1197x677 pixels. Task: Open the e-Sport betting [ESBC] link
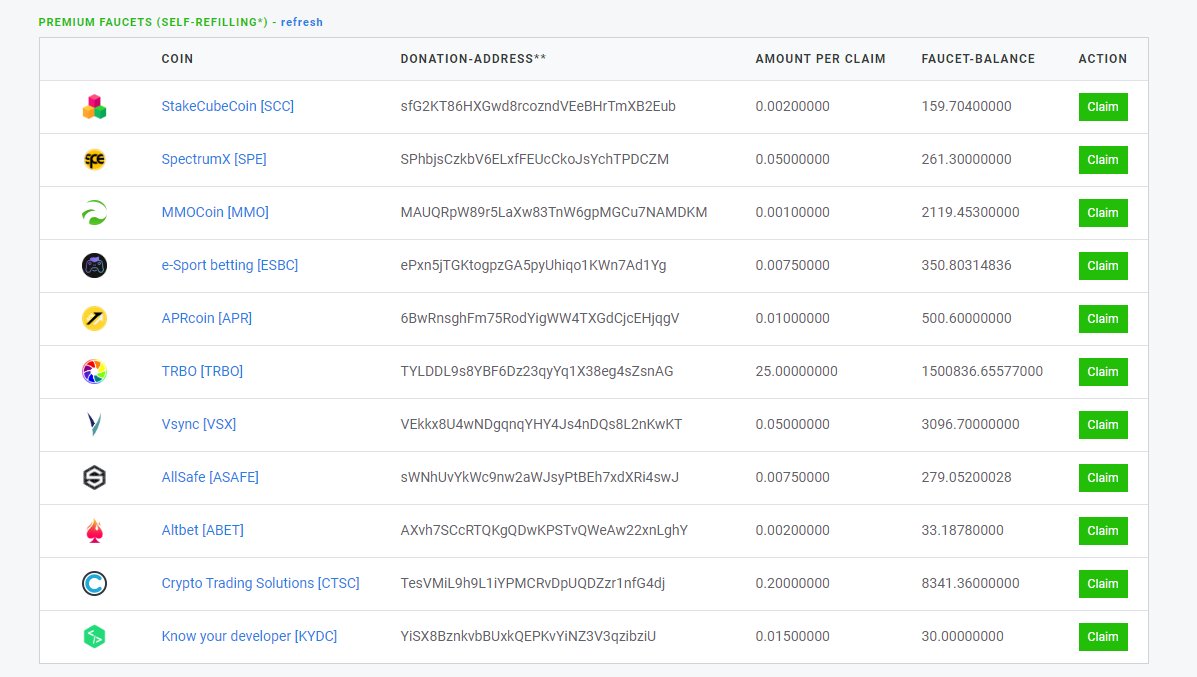click(x=230, y=265)
